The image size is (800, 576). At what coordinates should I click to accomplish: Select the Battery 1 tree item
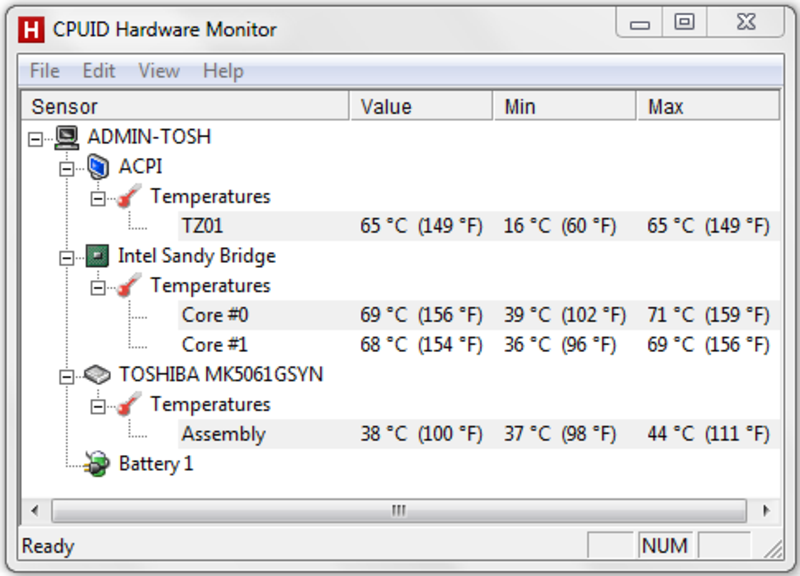[x=156, y=464]
